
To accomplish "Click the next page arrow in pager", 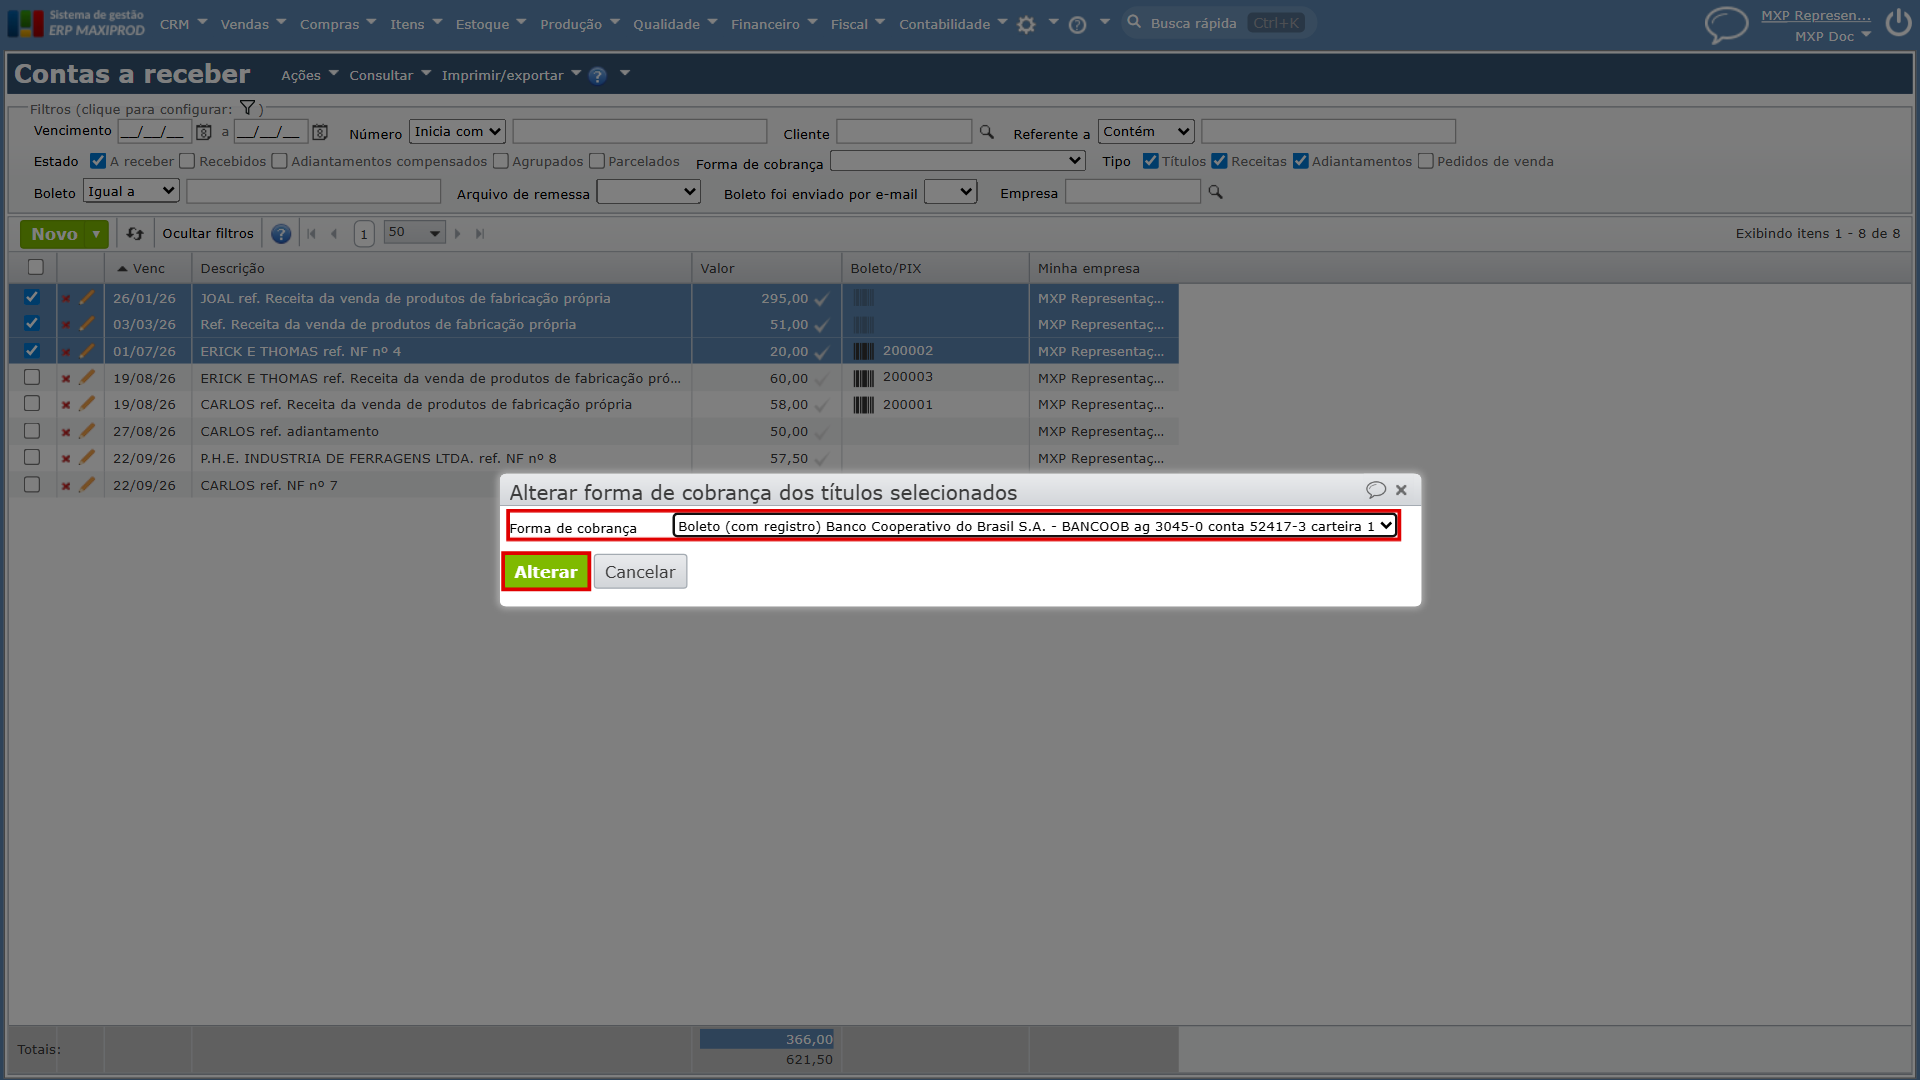I will pyautogui.click(x=458, y=234).
